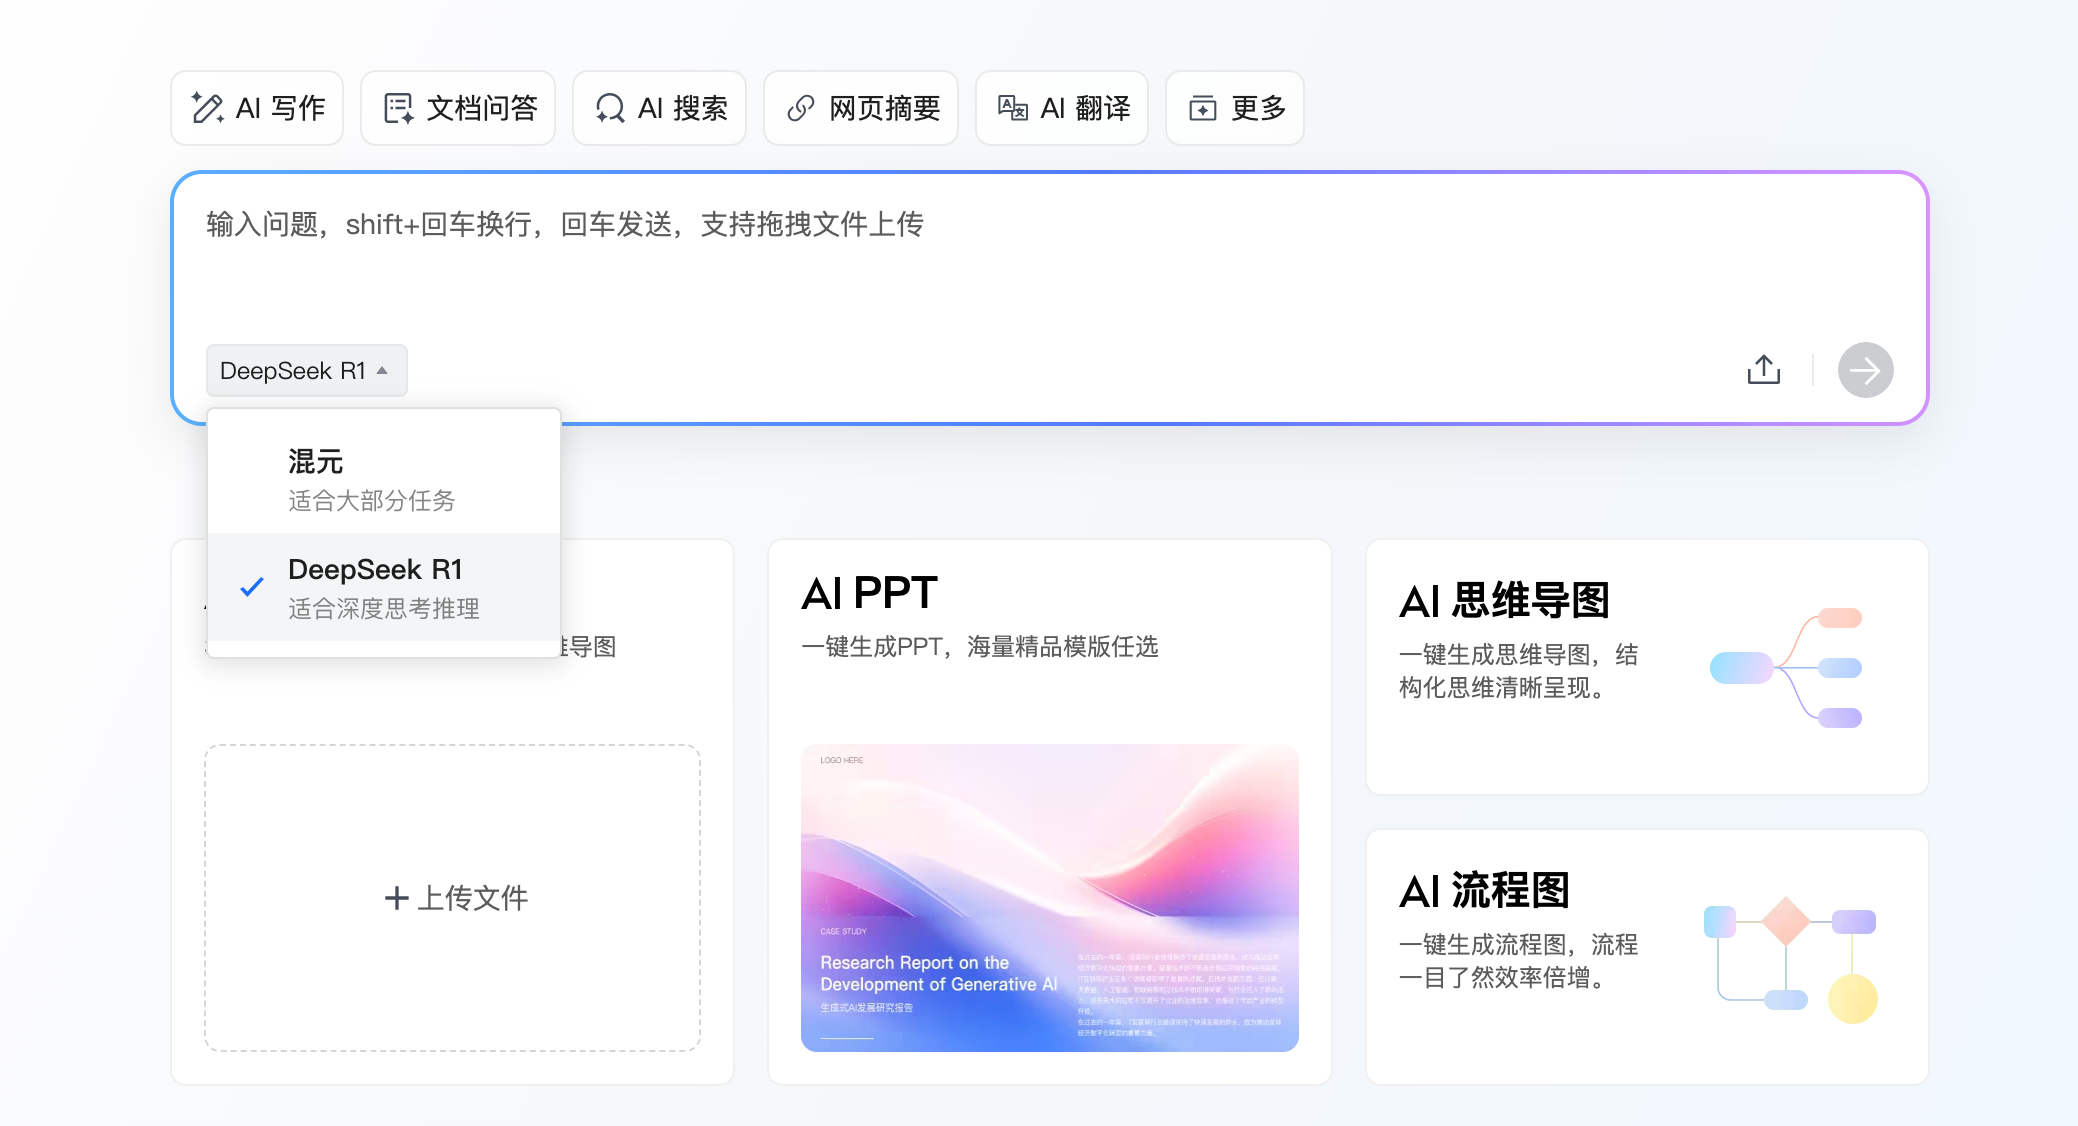Screen dimensions: 2078x1126
Task: Click the AI 写作 pen icon
Action: [207, 108]
